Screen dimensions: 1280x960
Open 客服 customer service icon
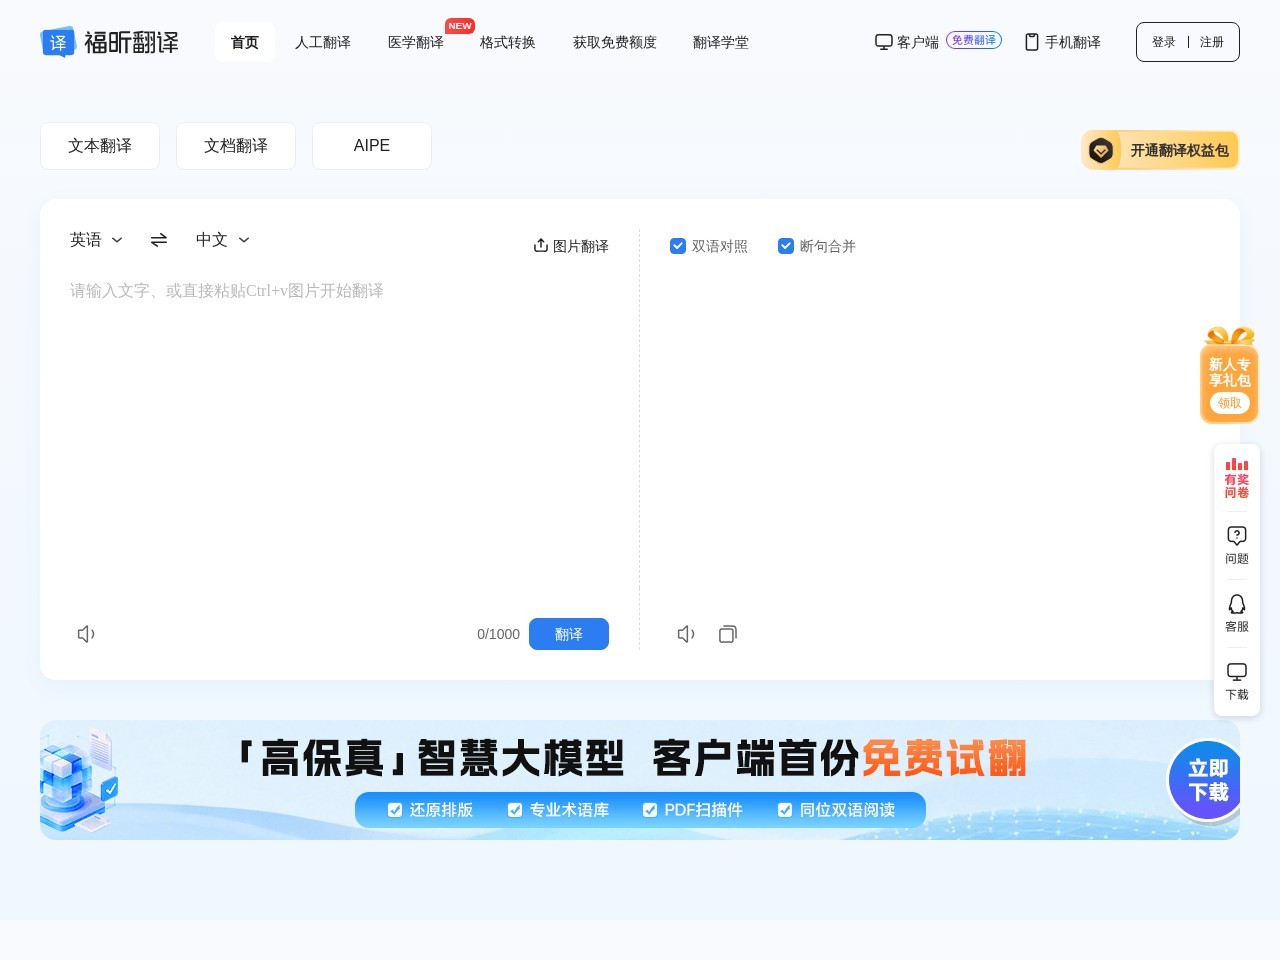(x=1237, y=613)
